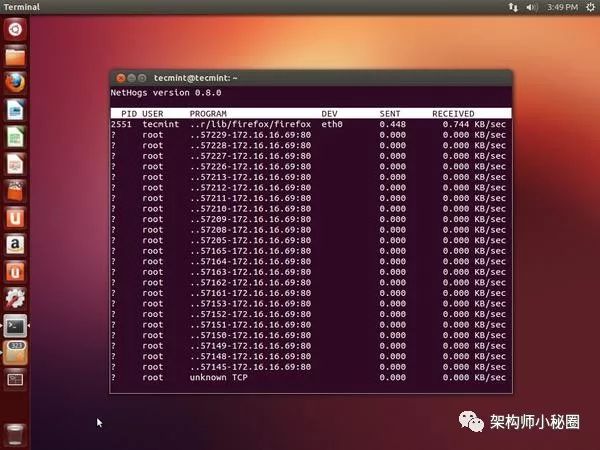Select the firefox process row program path
The width and height of the screenshot is (600, 450).
point(250,124)
